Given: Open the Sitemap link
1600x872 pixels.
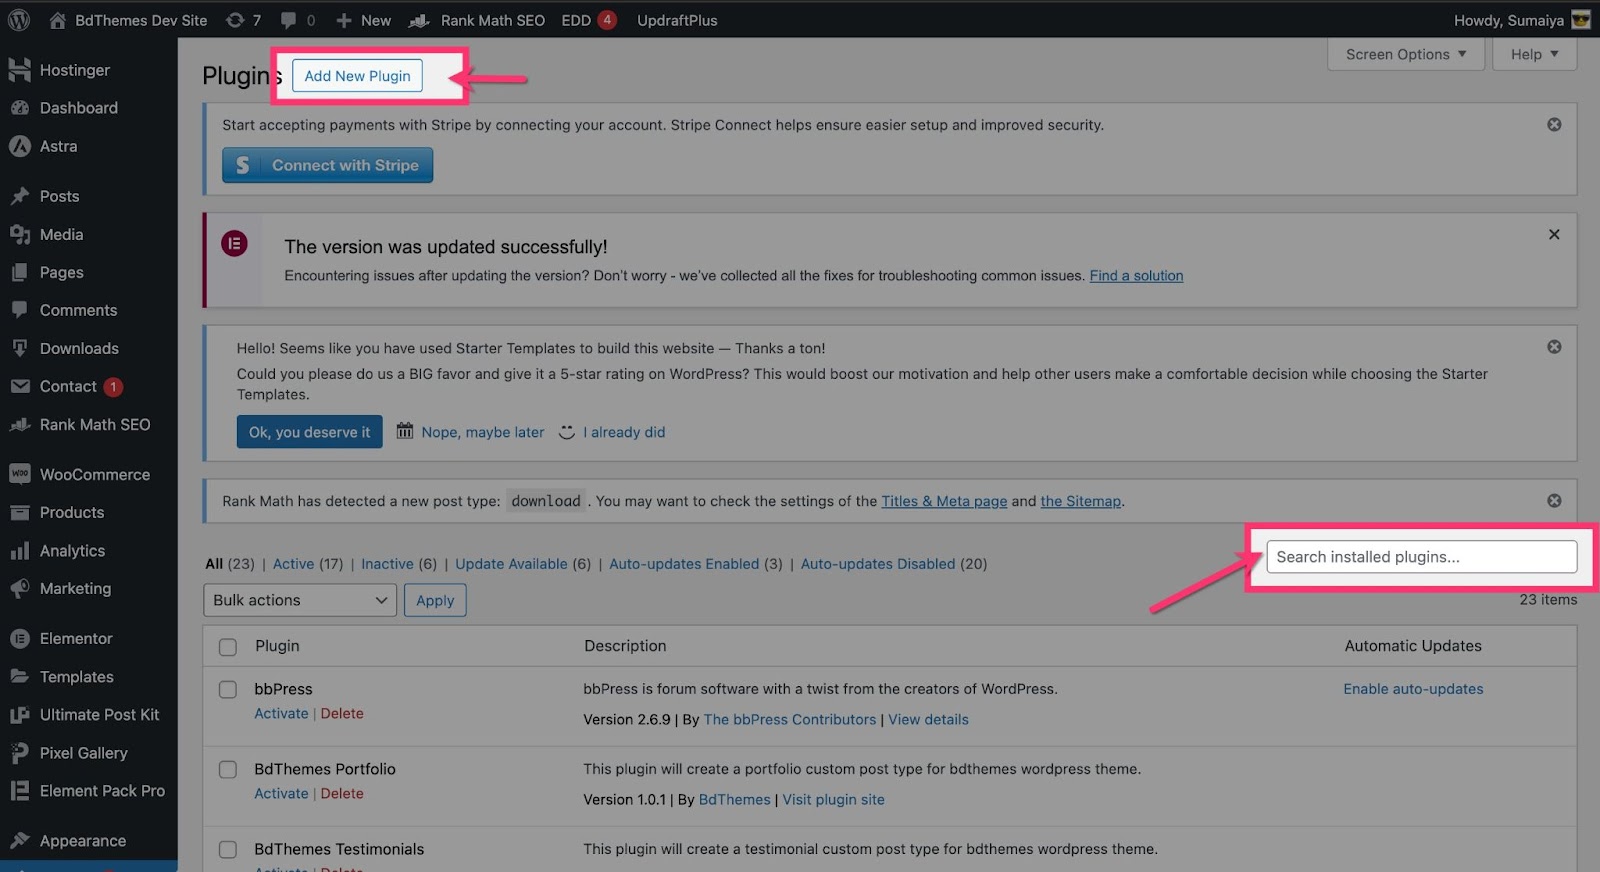Looking at the screenshot, I should [x=1080, y=501].
